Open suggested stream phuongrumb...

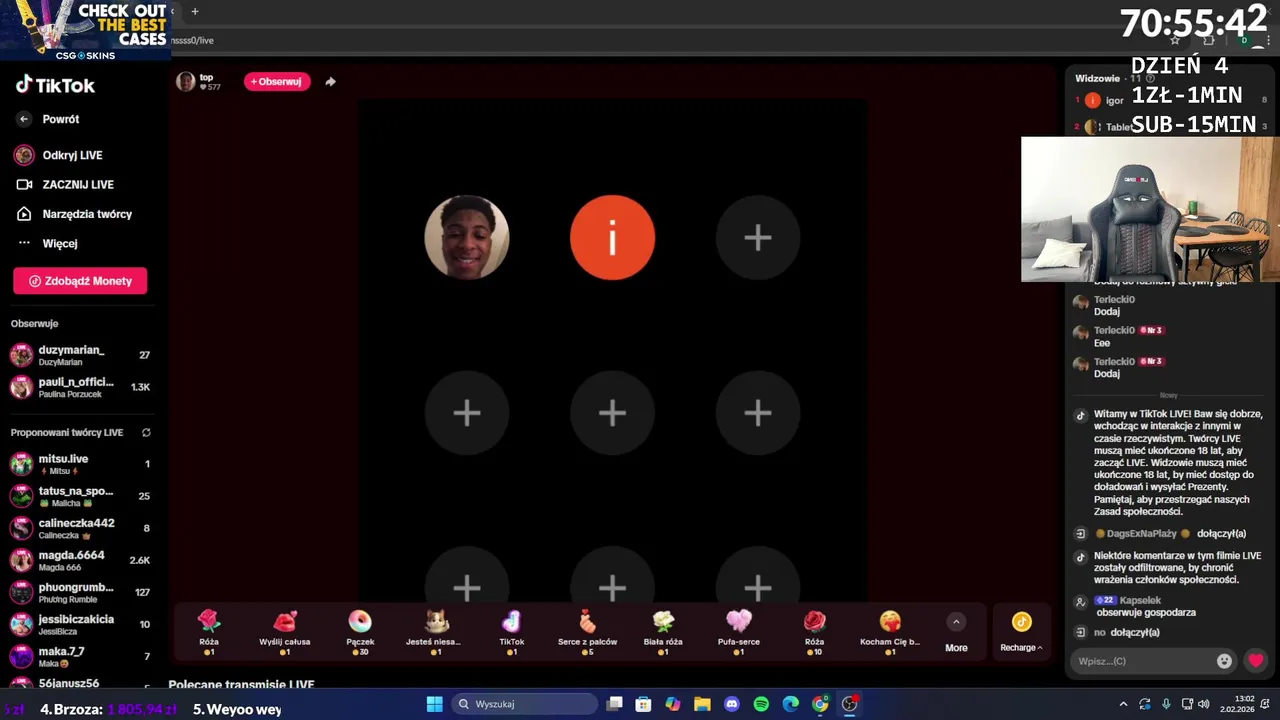tap(80, 592)
